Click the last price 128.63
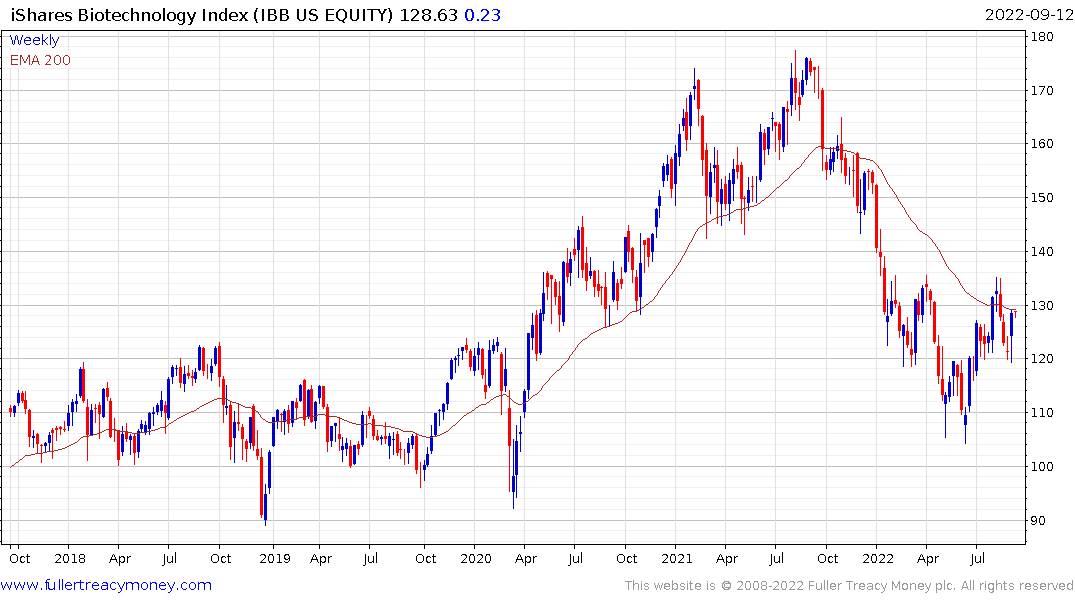 (428, 15)
